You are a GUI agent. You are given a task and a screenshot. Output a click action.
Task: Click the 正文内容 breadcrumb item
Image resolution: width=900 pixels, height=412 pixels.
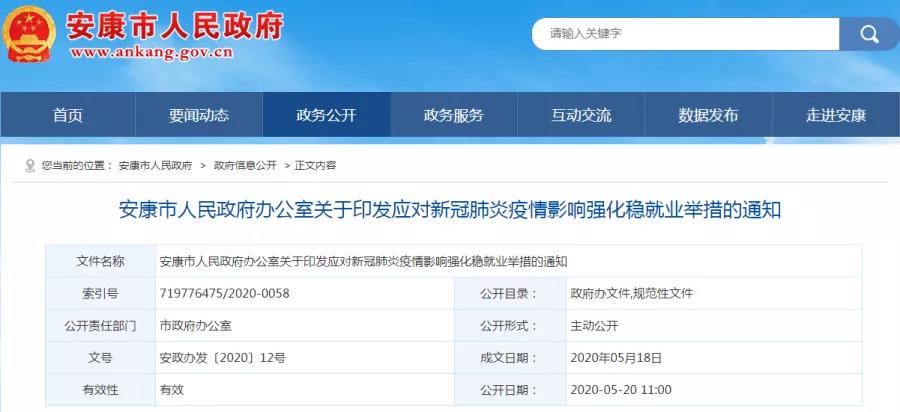[315, 166]
